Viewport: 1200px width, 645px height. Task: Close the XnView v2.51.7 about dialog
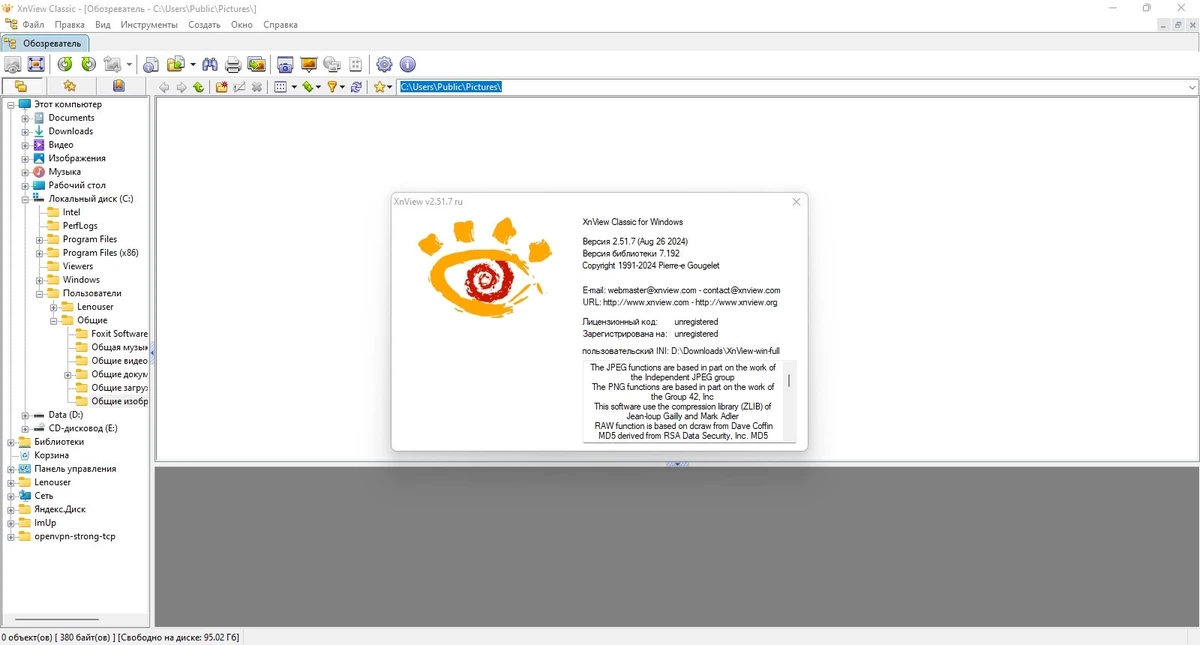[x=796, y=202]
